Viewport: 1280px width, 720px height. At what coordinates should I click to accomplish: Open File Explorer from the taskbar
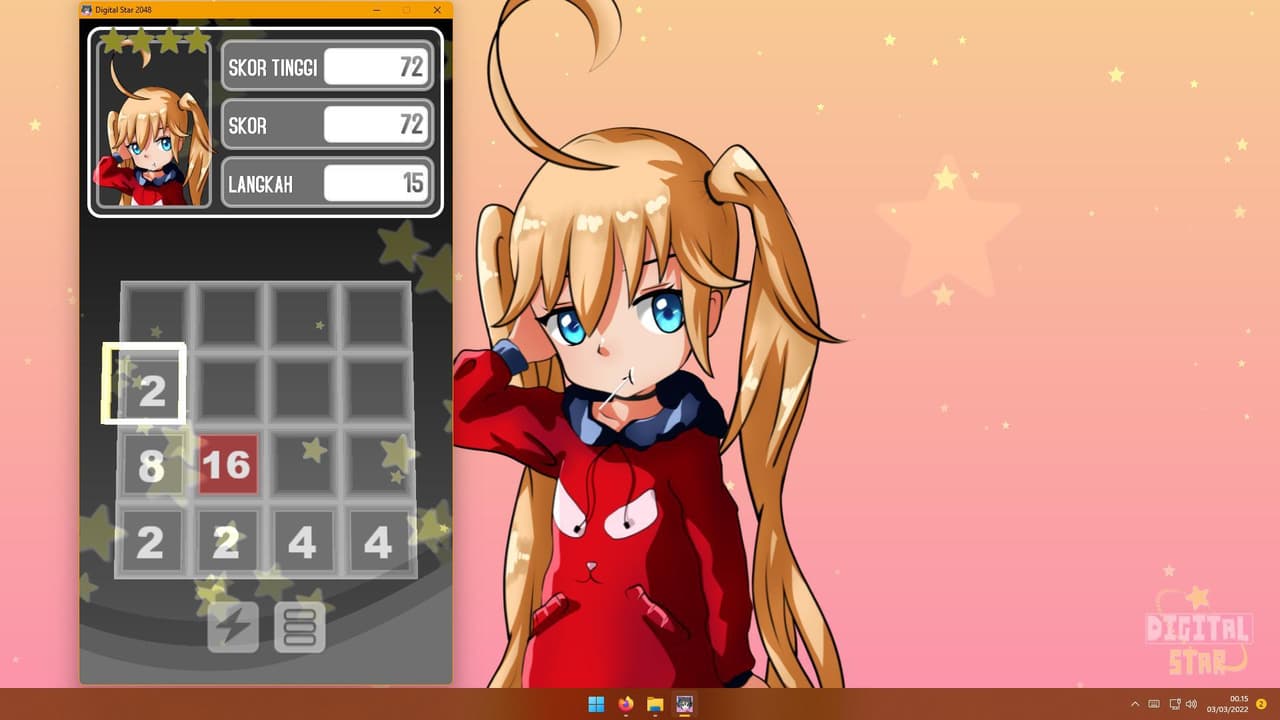point(655,704)
